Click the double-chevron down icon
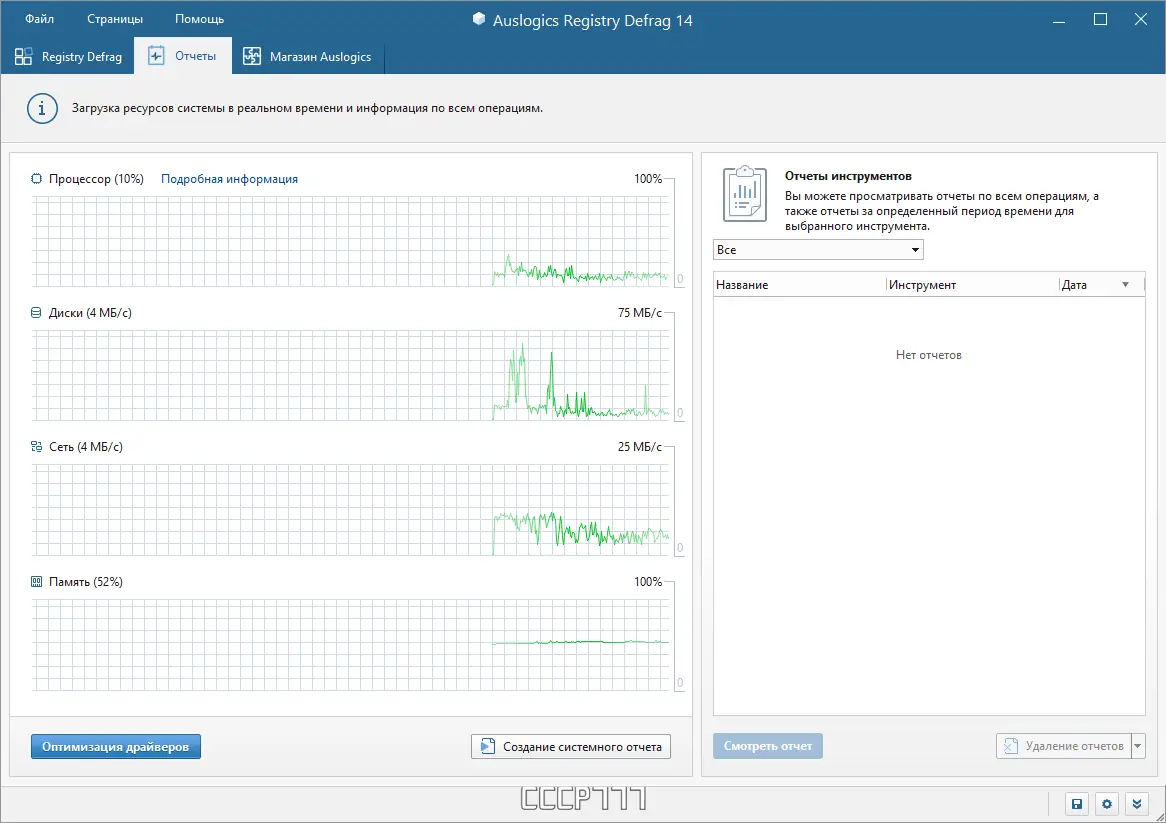This screenshot has height=823, width=1166. click(x=1137, y=804)
